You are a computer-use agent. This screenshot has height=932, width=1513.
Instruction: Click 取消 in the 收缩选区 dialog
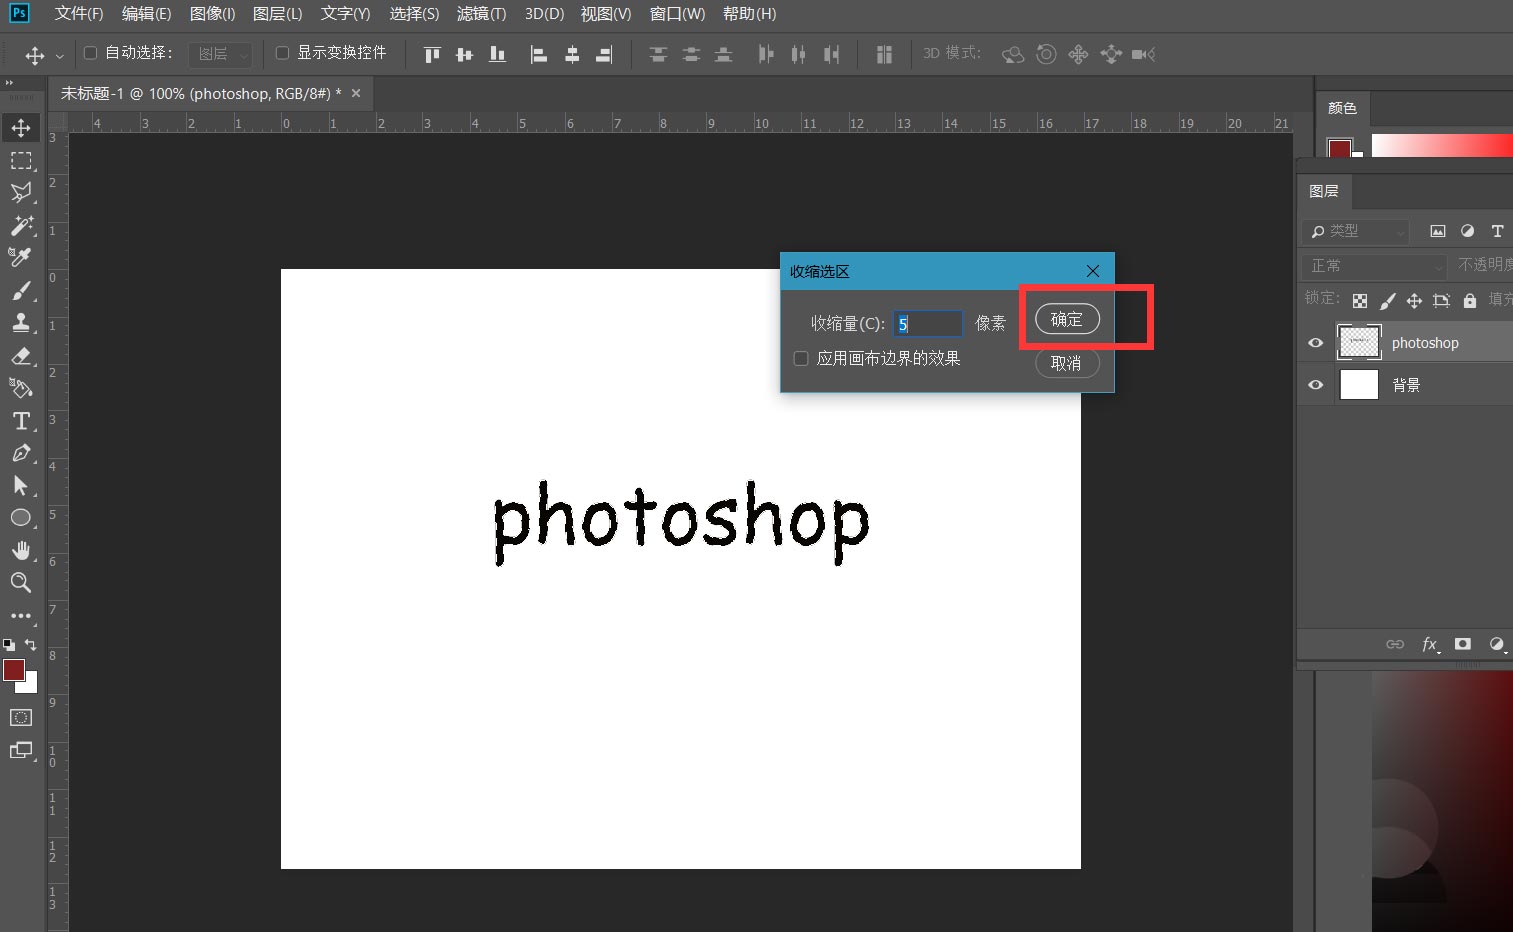[x=1067, y=363]
